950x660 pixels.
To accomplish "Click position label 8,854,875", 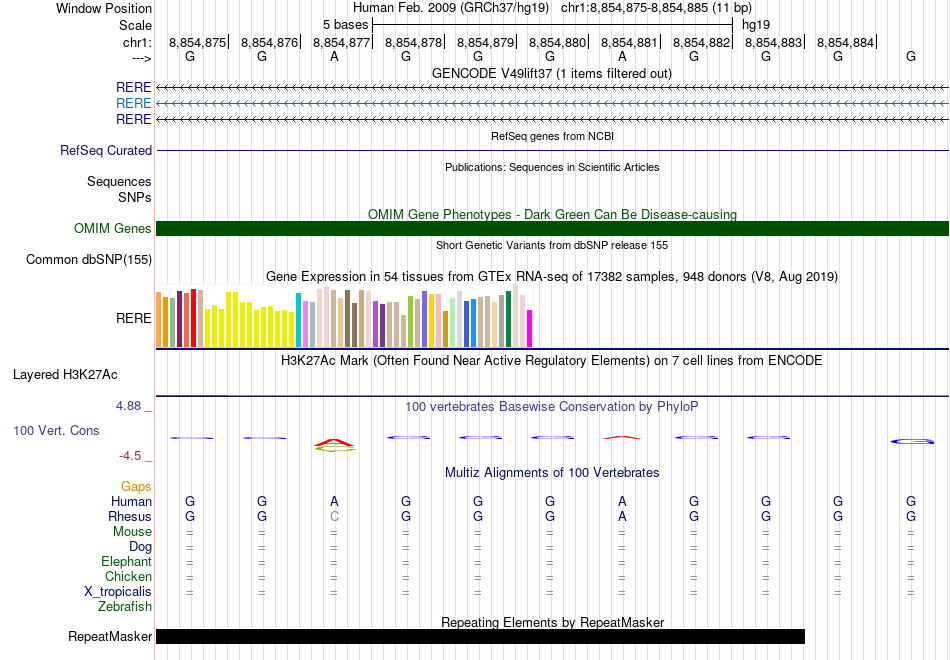I will coord(197,42).
